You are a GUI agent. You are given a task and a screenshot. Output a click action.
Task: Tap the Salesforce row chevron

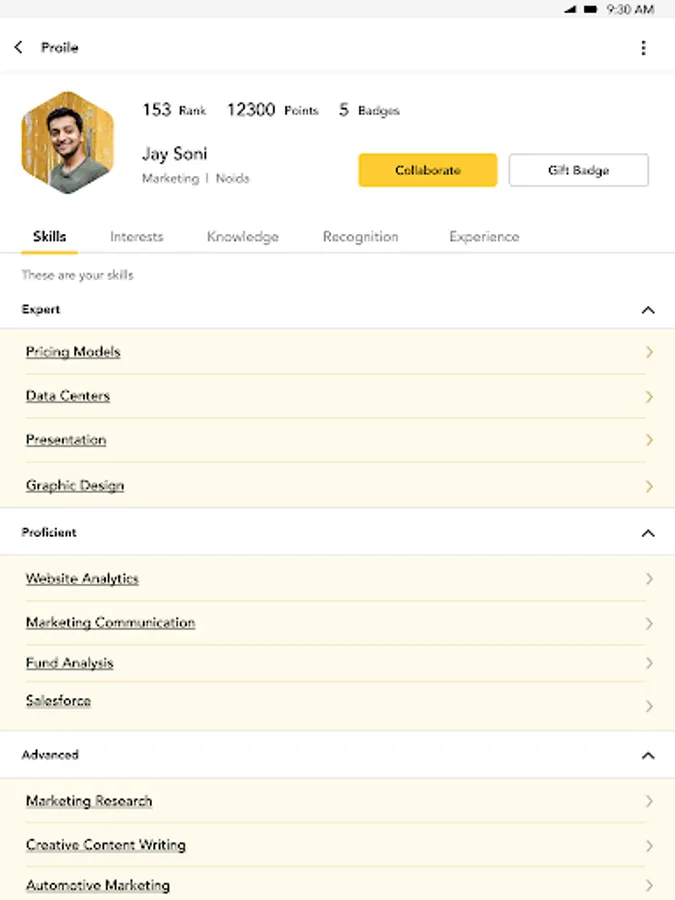point(649,706)
